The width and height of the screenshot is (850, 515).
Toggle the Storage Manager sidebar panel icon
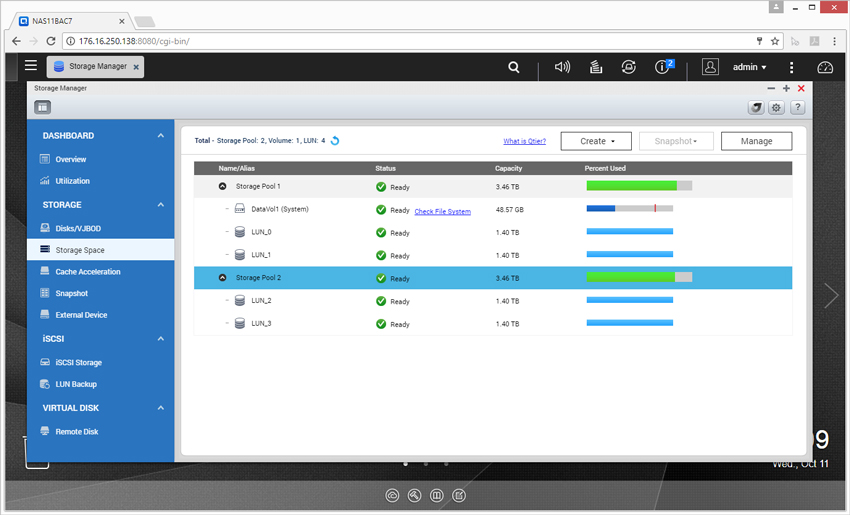[x=42, y=107]
